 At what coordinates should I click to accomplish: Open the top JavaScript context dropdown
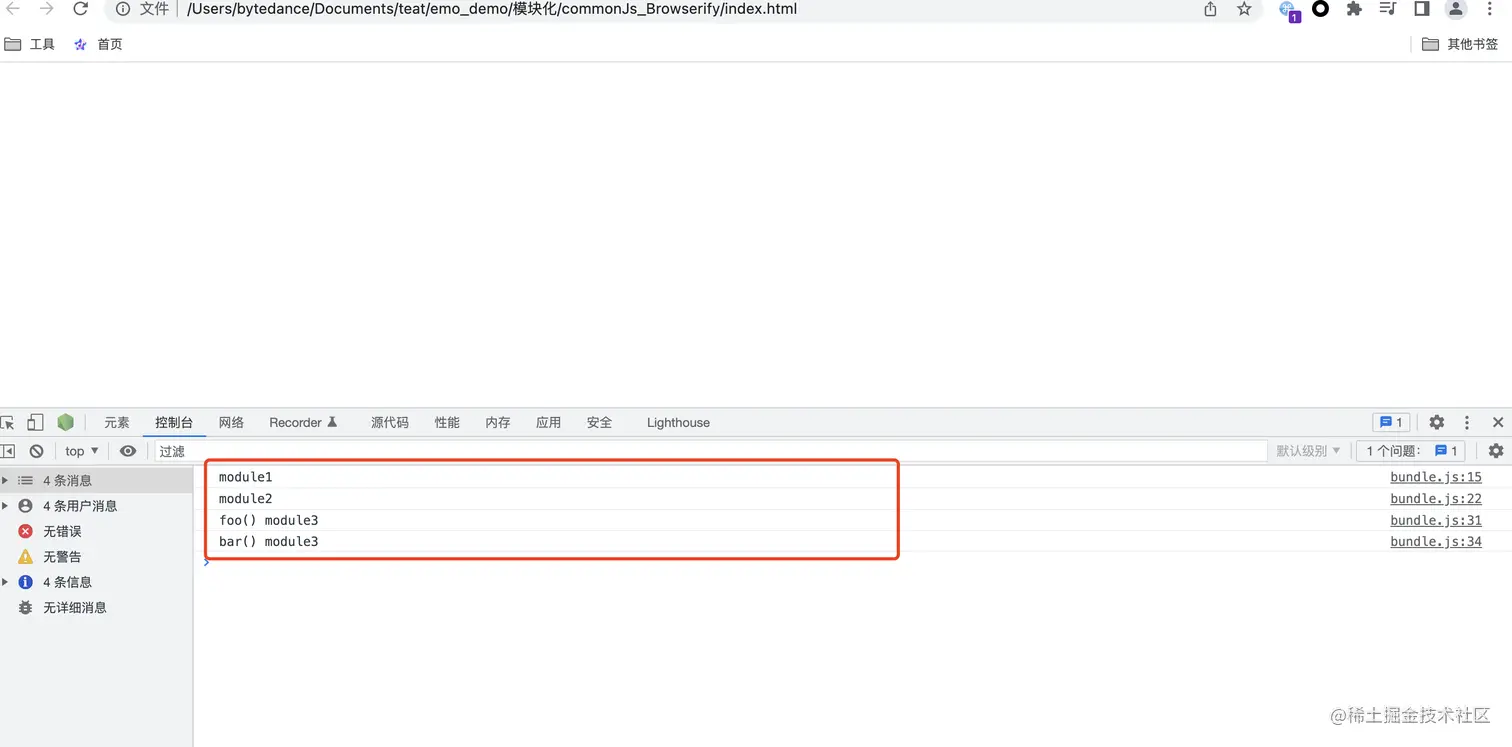click(x=82, y=451)
